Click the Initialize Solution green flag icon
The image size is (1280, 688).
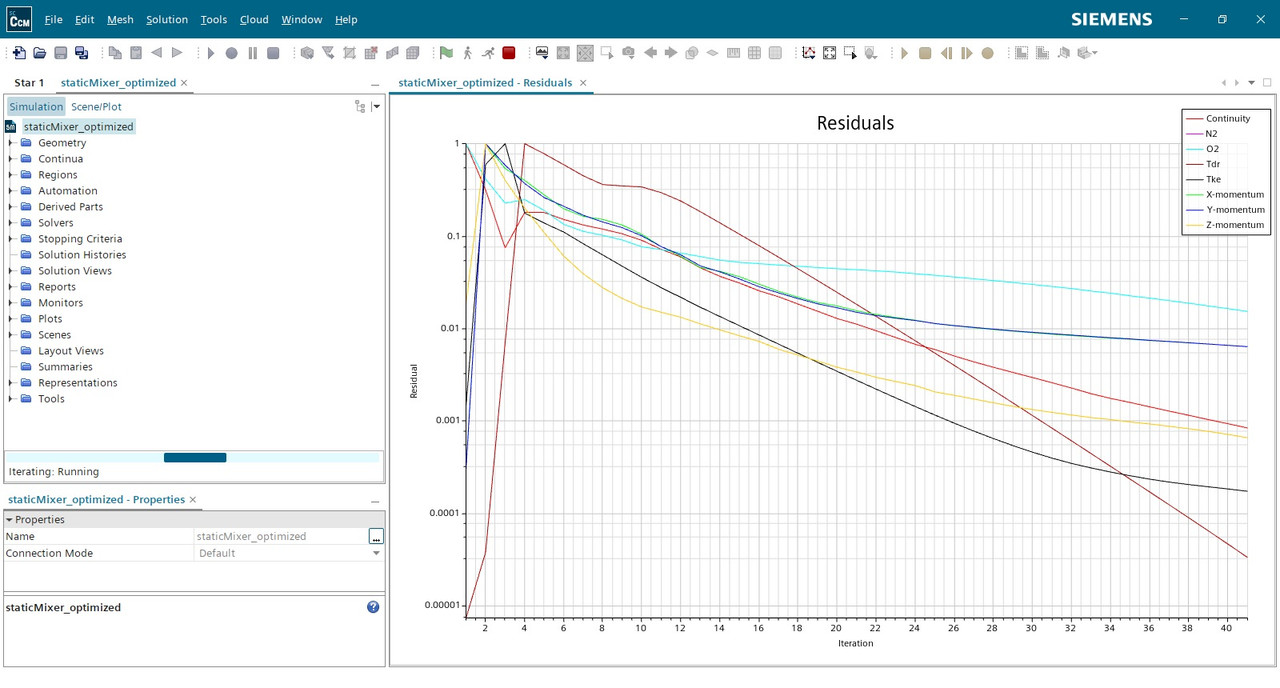pos(446,53)
